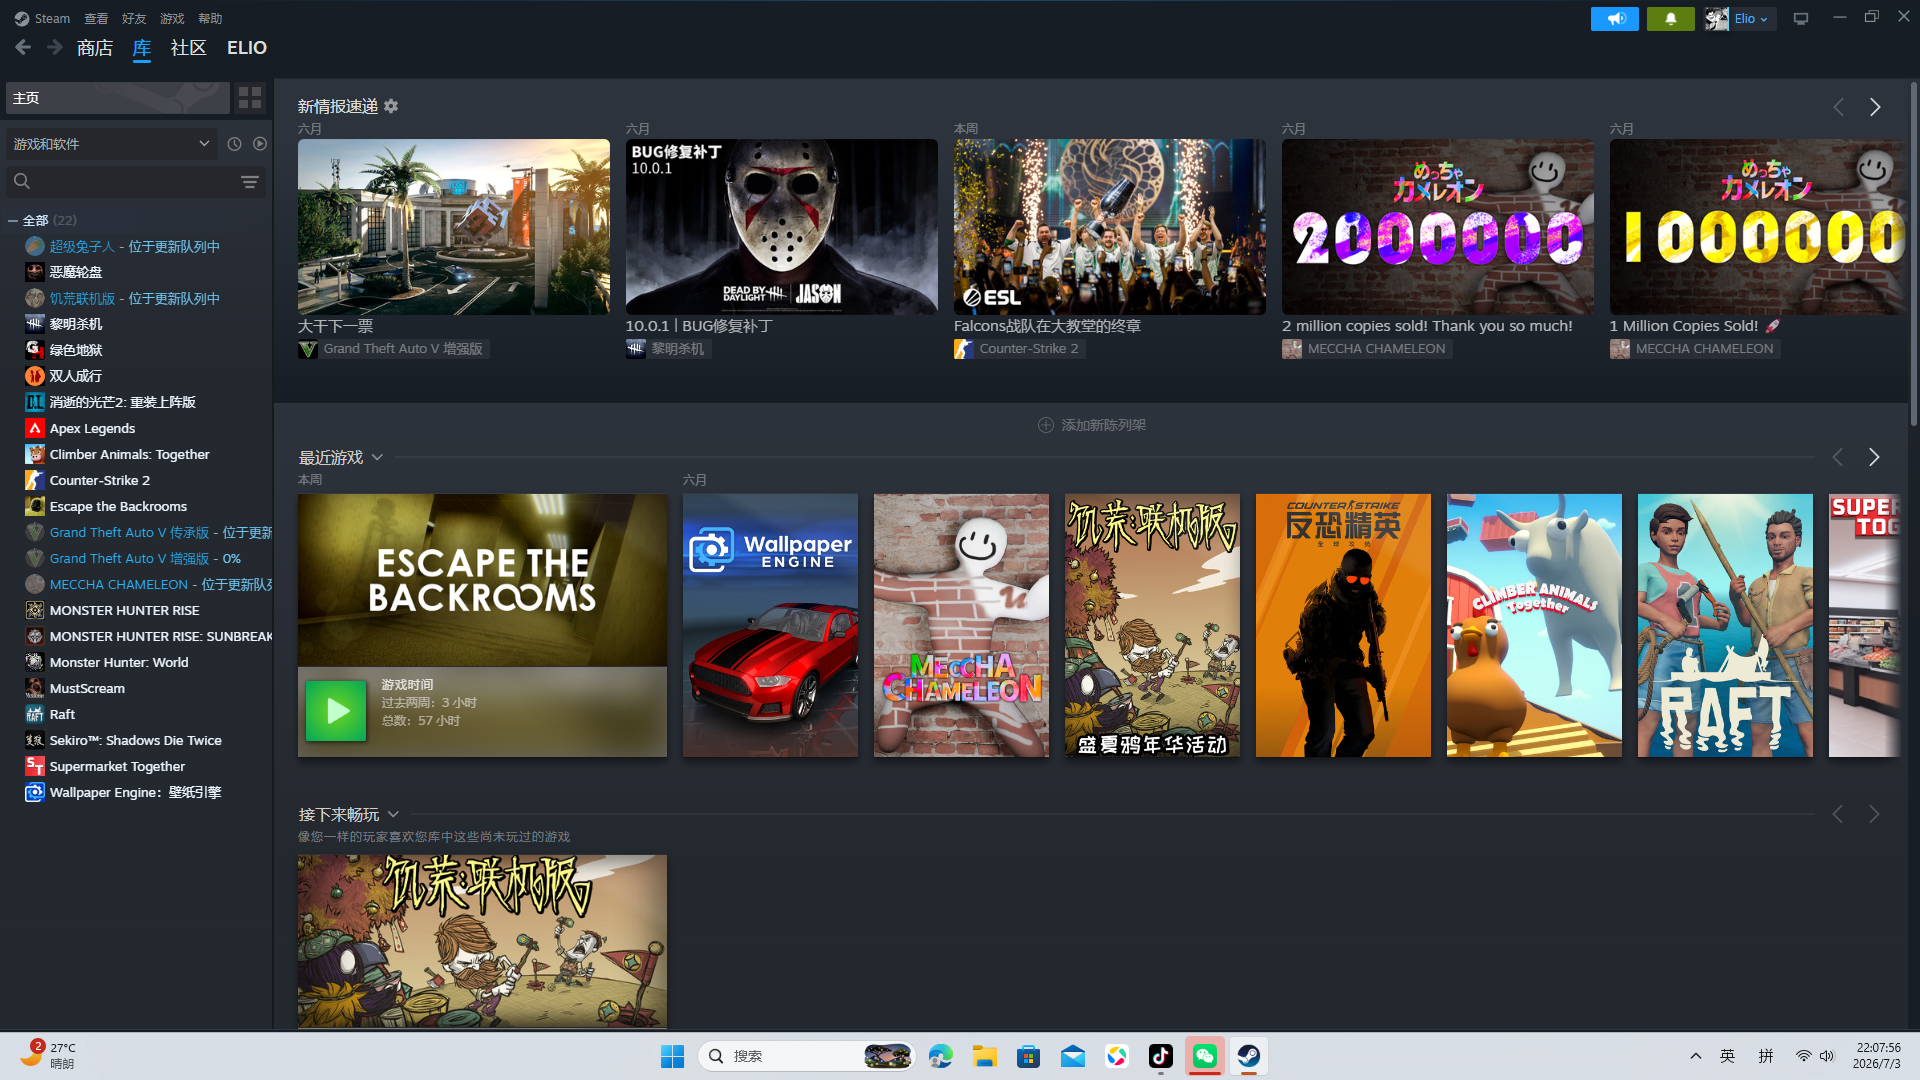Open the notifications bell
1920x1080 pixels.
pyautogui.click(x=1670, y=19)
